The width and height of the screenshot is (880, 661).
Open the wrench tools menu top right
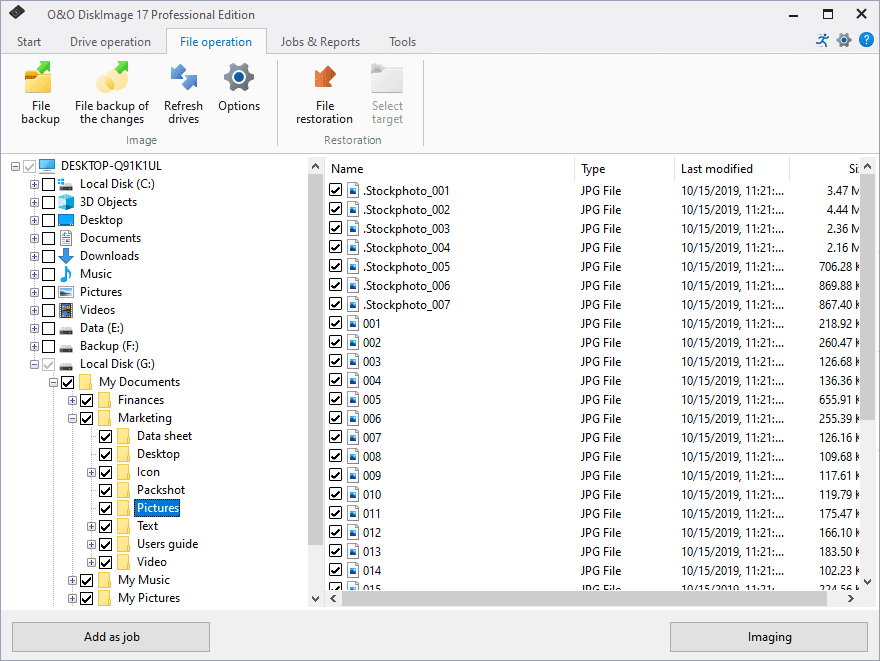click(822, 40)
